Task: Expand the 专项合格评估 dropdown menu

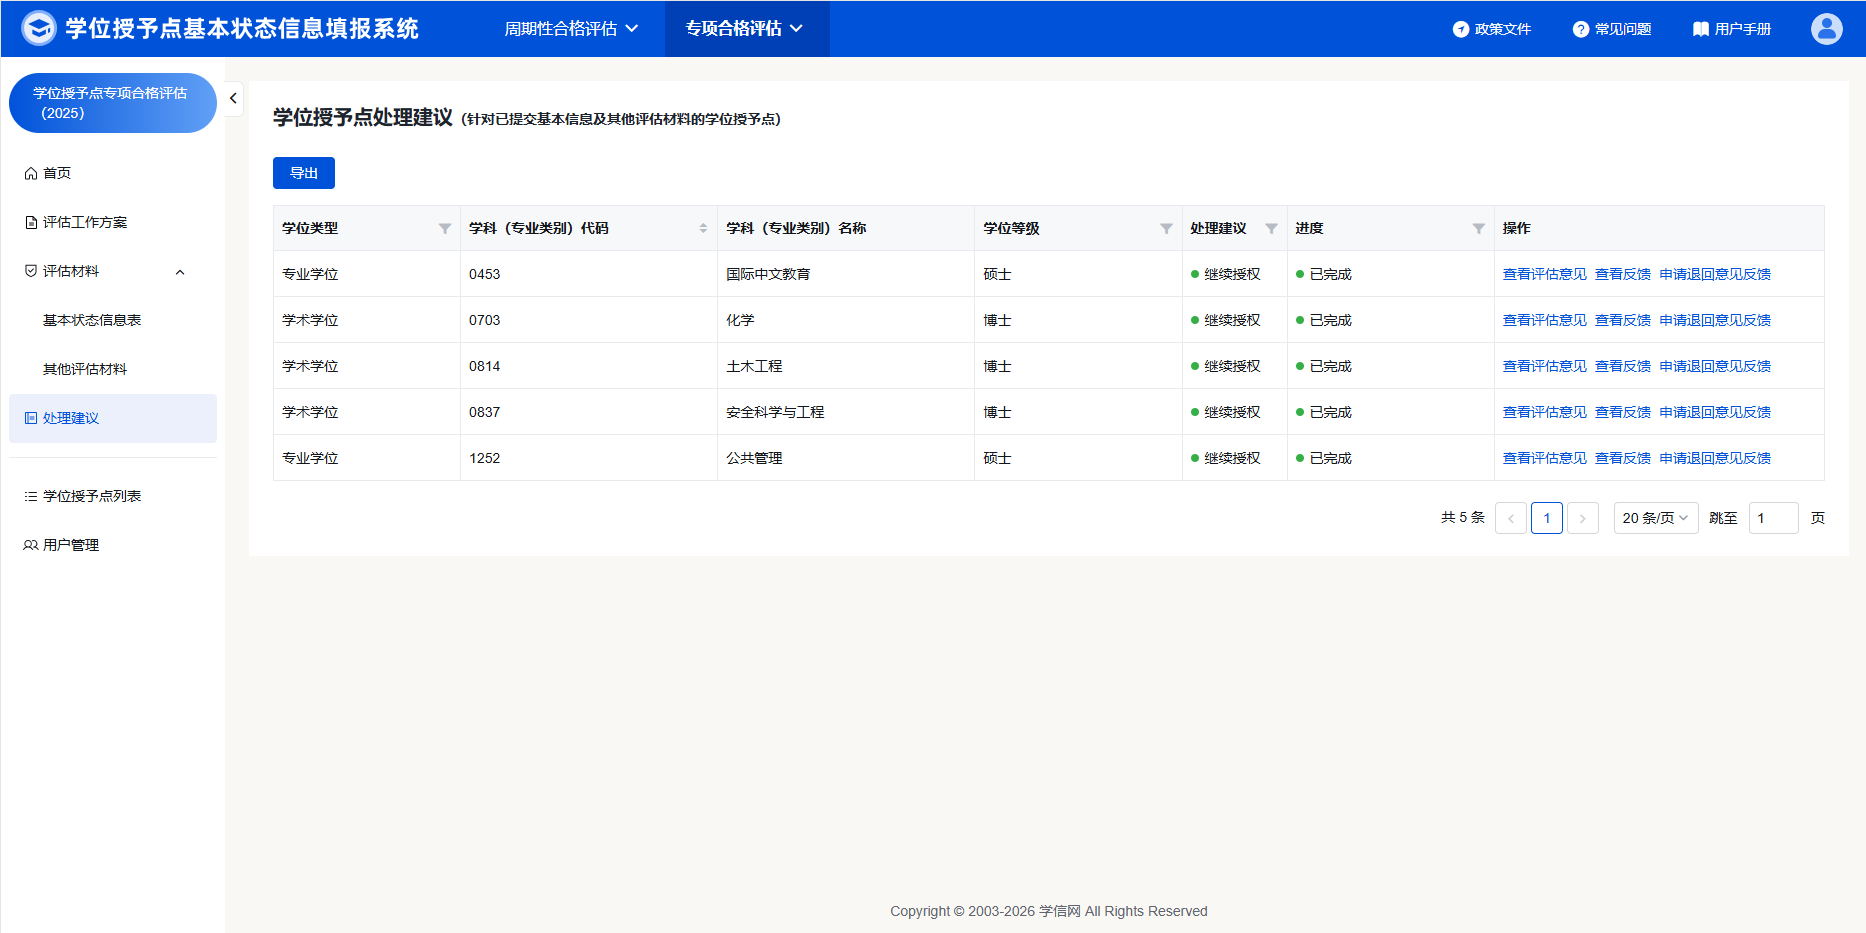Action: pyautogui.click(x=745, y=29)
